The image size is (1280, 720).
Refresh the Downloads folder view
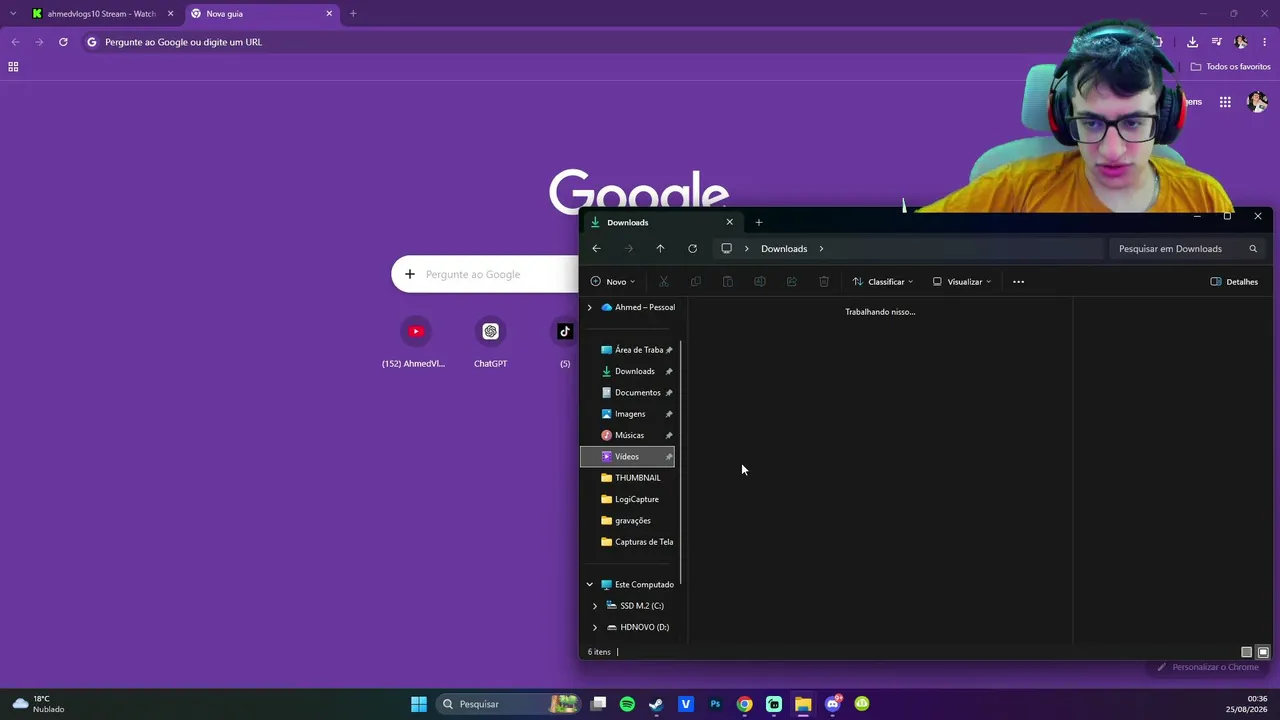pyautogui.click(x=692, y=249)
